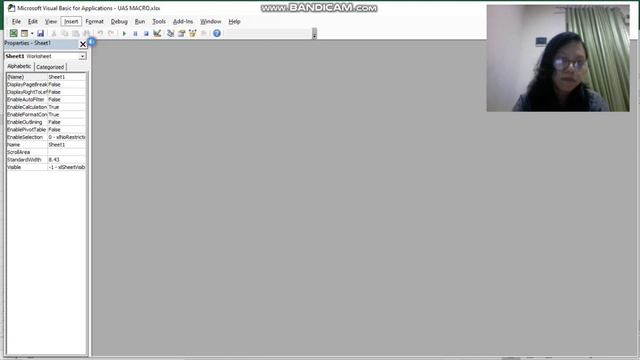Click the Paste toolbar icon

[76, 33]
